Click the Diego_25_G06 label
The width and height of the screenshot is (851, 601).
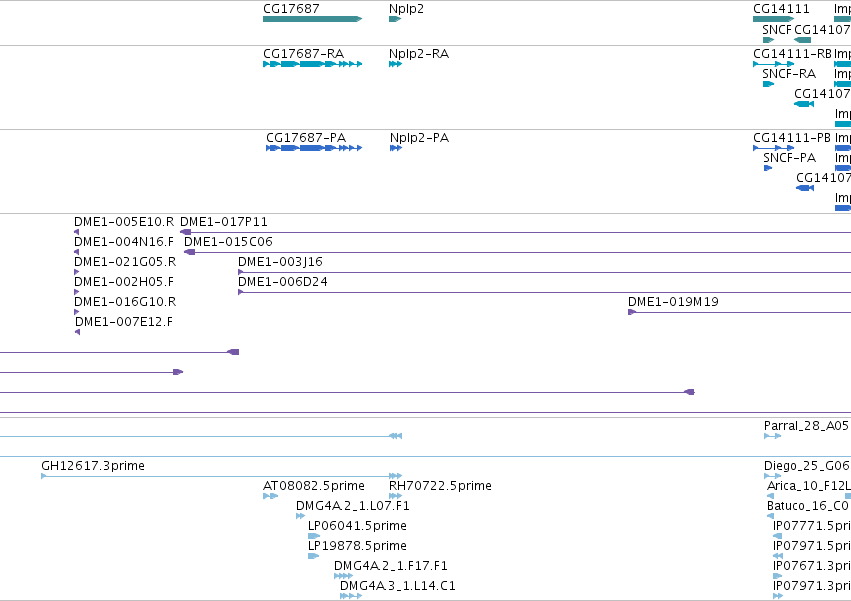click(x=807, y=466)
